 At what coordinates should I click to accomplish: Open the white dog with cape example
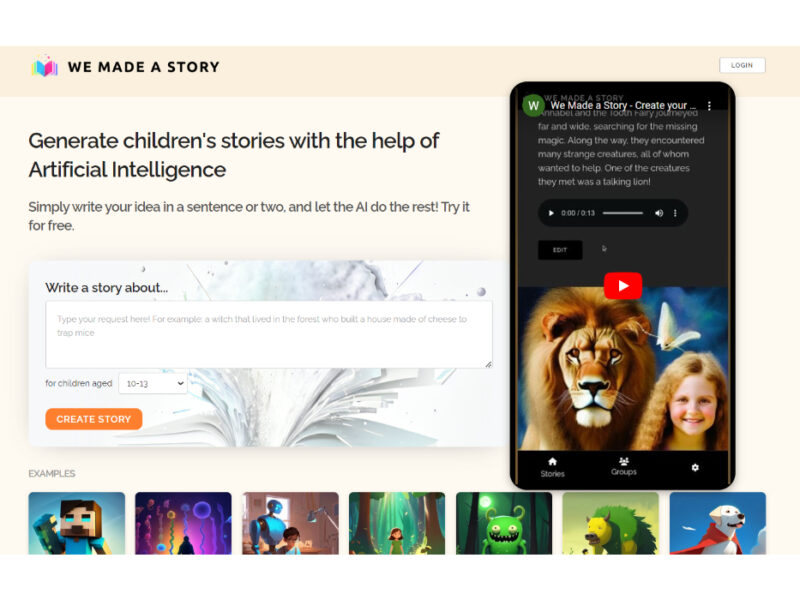tap(717, 523)
